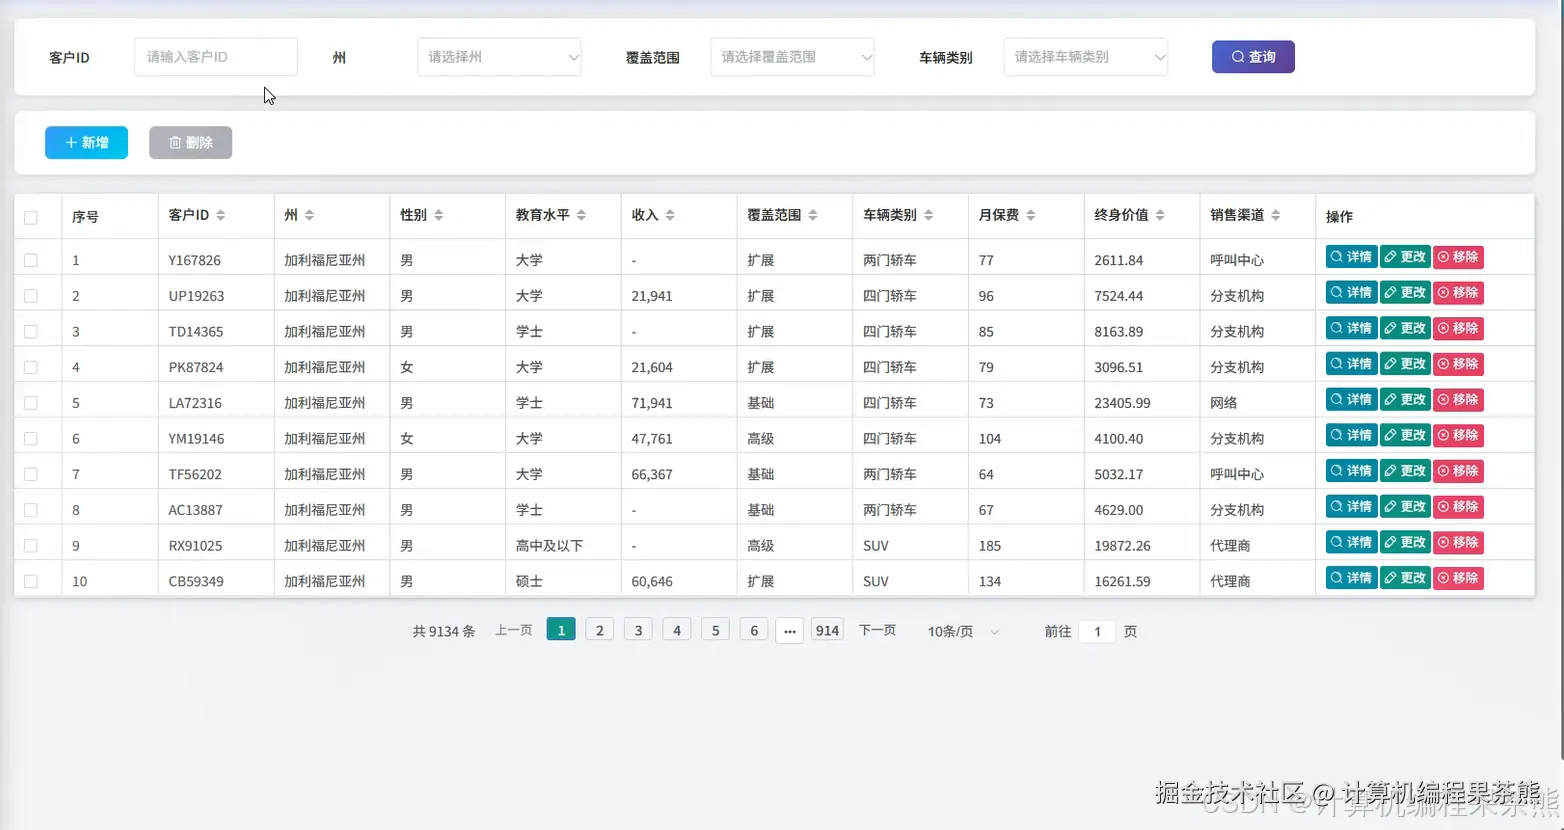
Task: Click the 新增 add button
Action: pos(86,143)
